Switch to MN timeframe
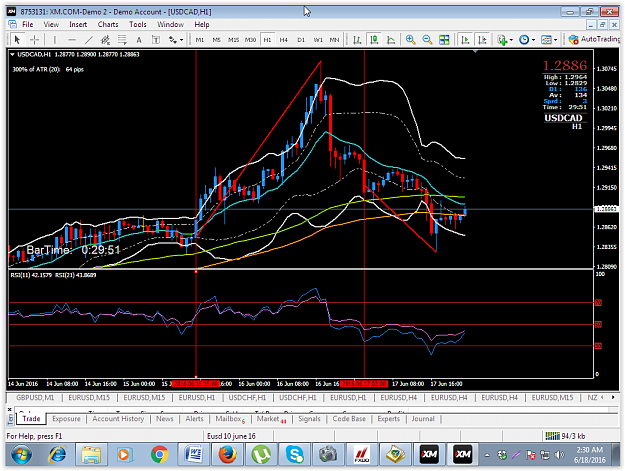 (x=334, y=39)
